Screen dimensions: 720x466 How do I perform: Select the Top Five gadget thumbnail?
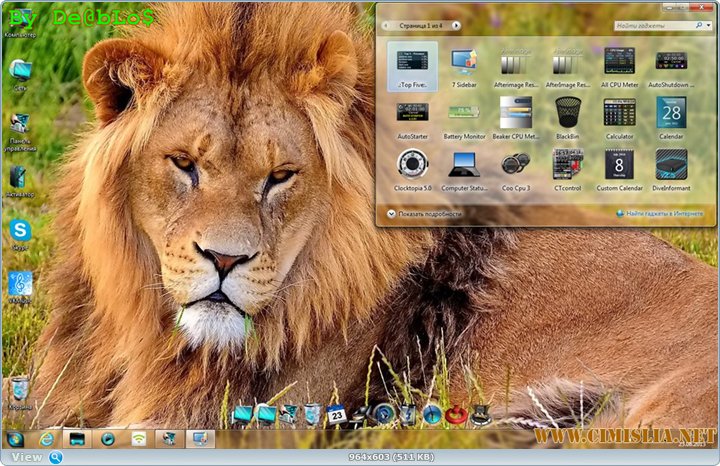412,64
